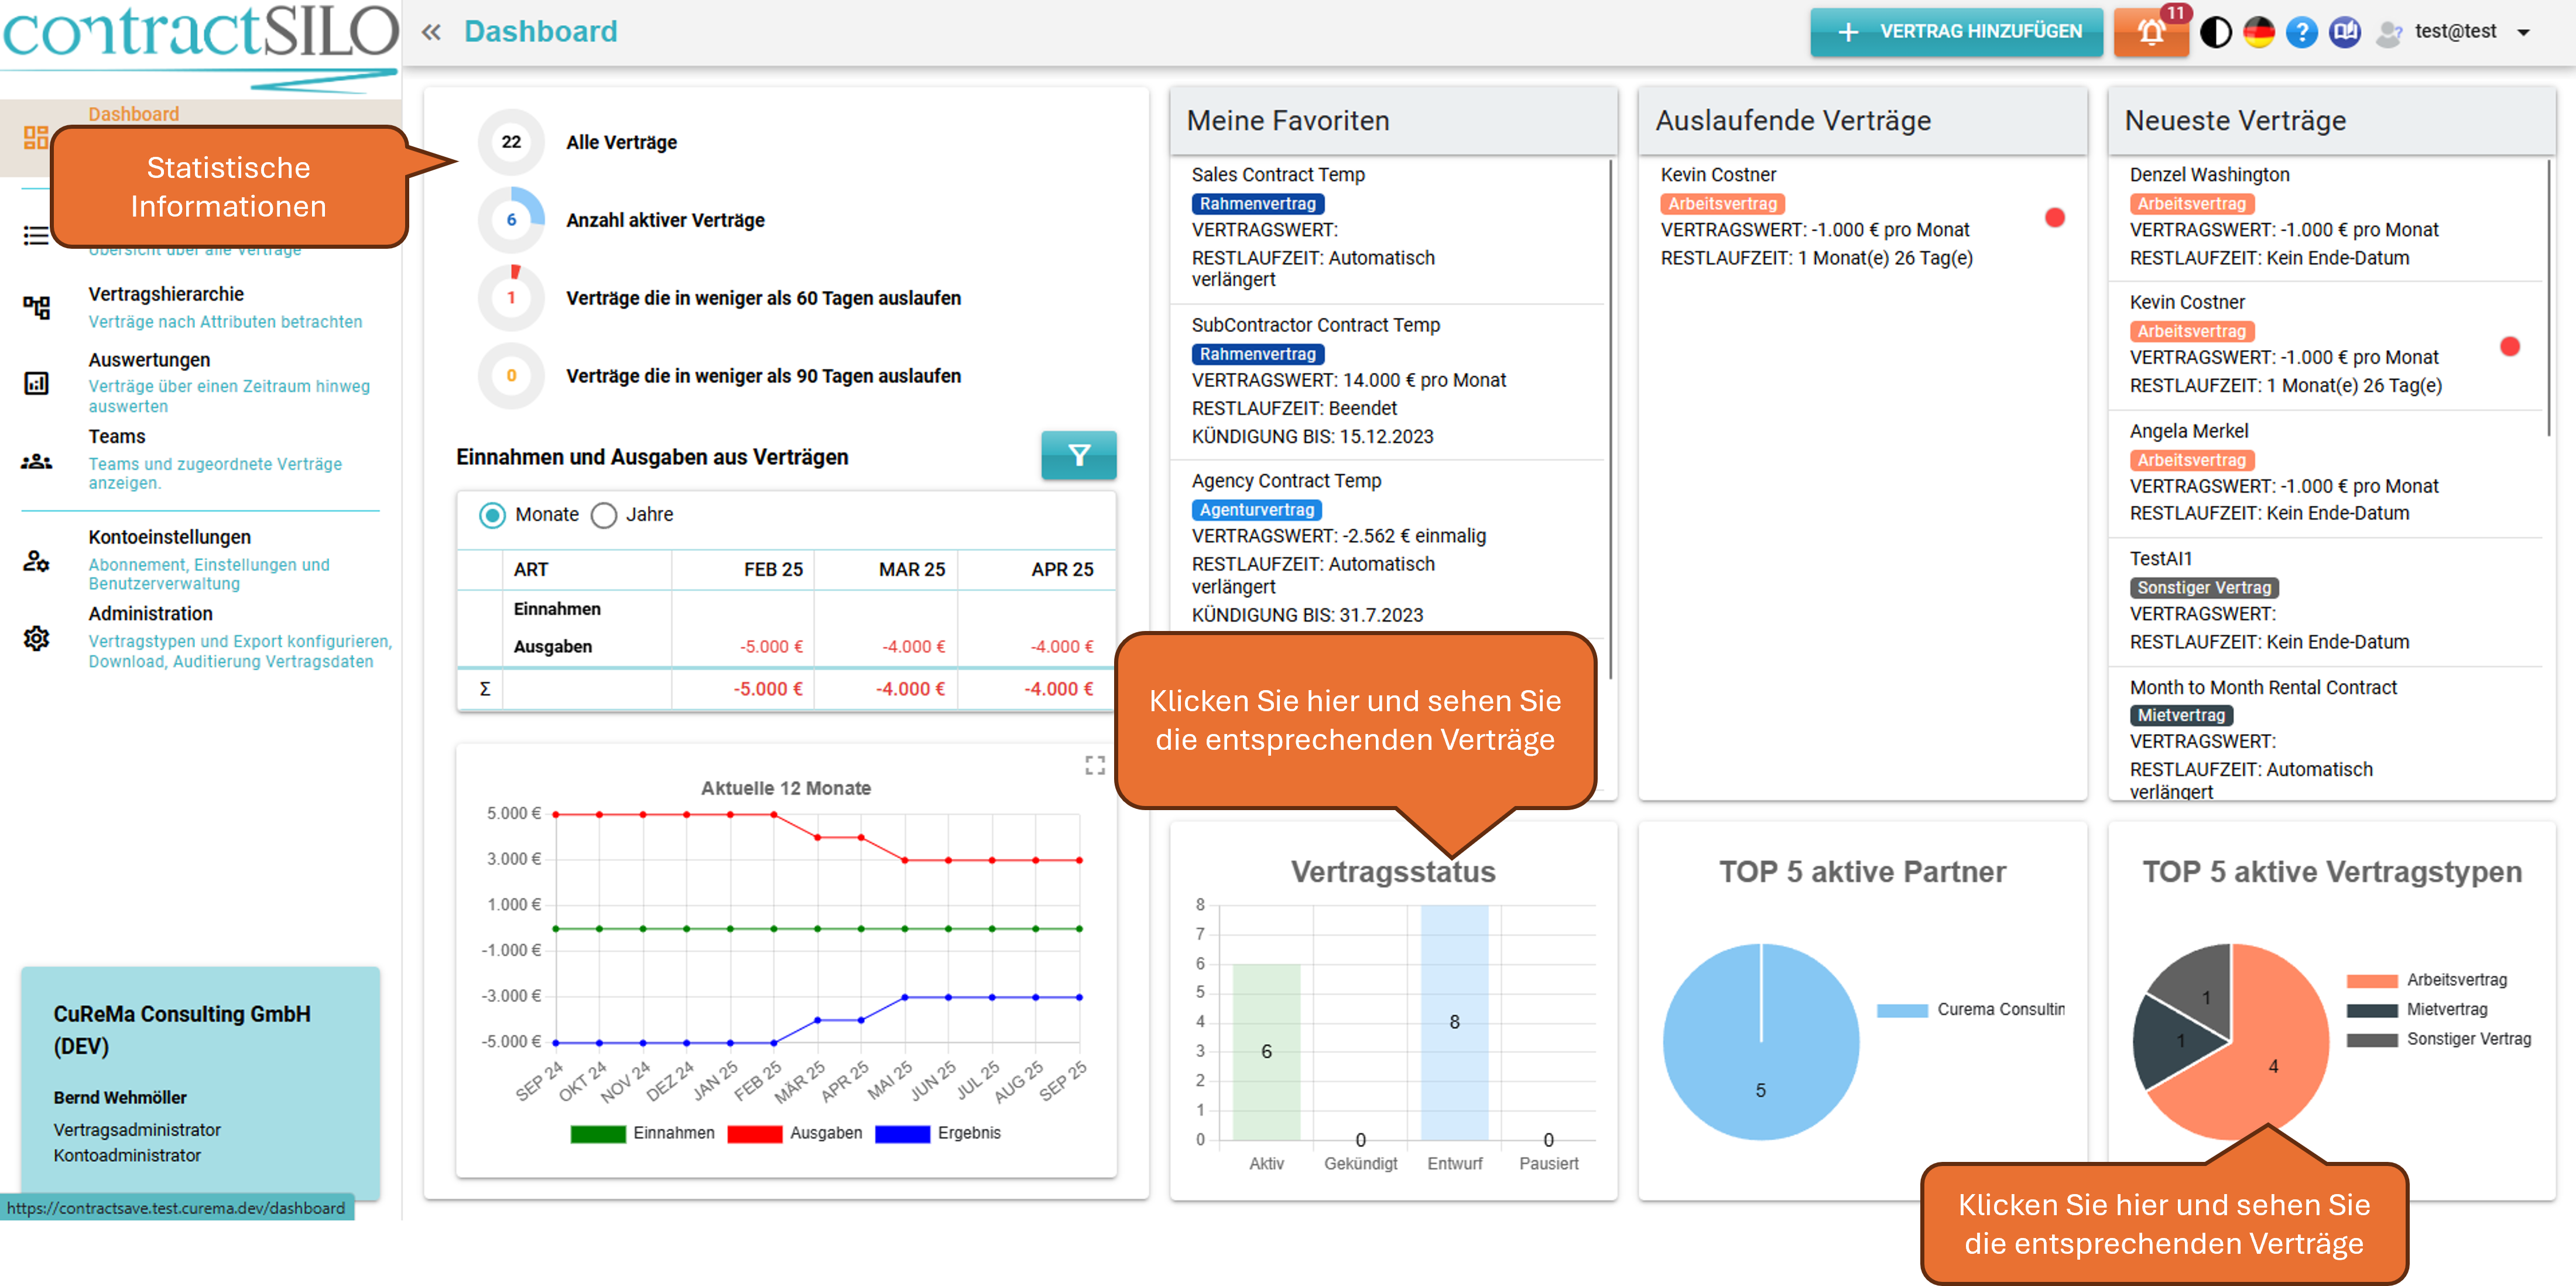Viewport: 2576px width, 1286px height.
Task: Open the handbook book icon in header
Action: tap(2344, 32)
